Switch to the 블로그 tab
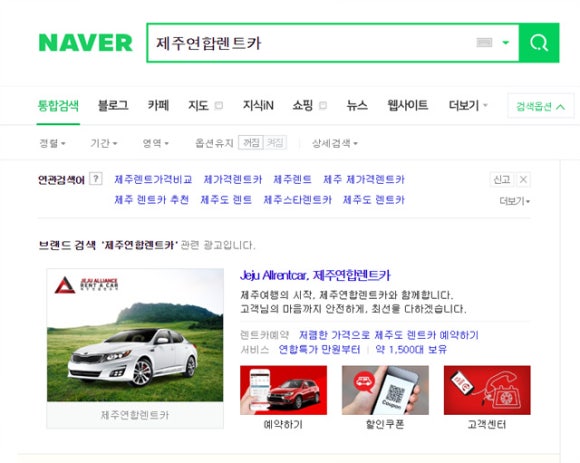Viewport: 580px width, 463px height. click(113, 106)
